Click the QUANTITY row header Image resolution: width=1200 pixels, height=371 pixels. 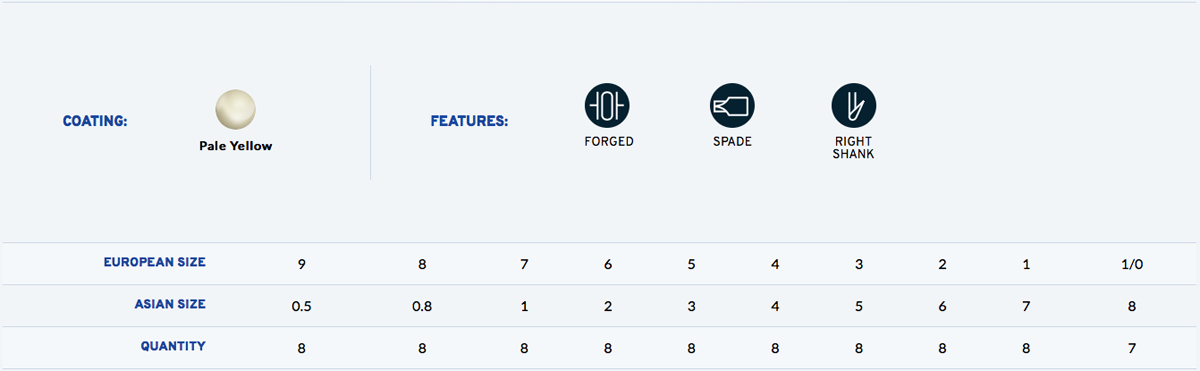[173, 347]
